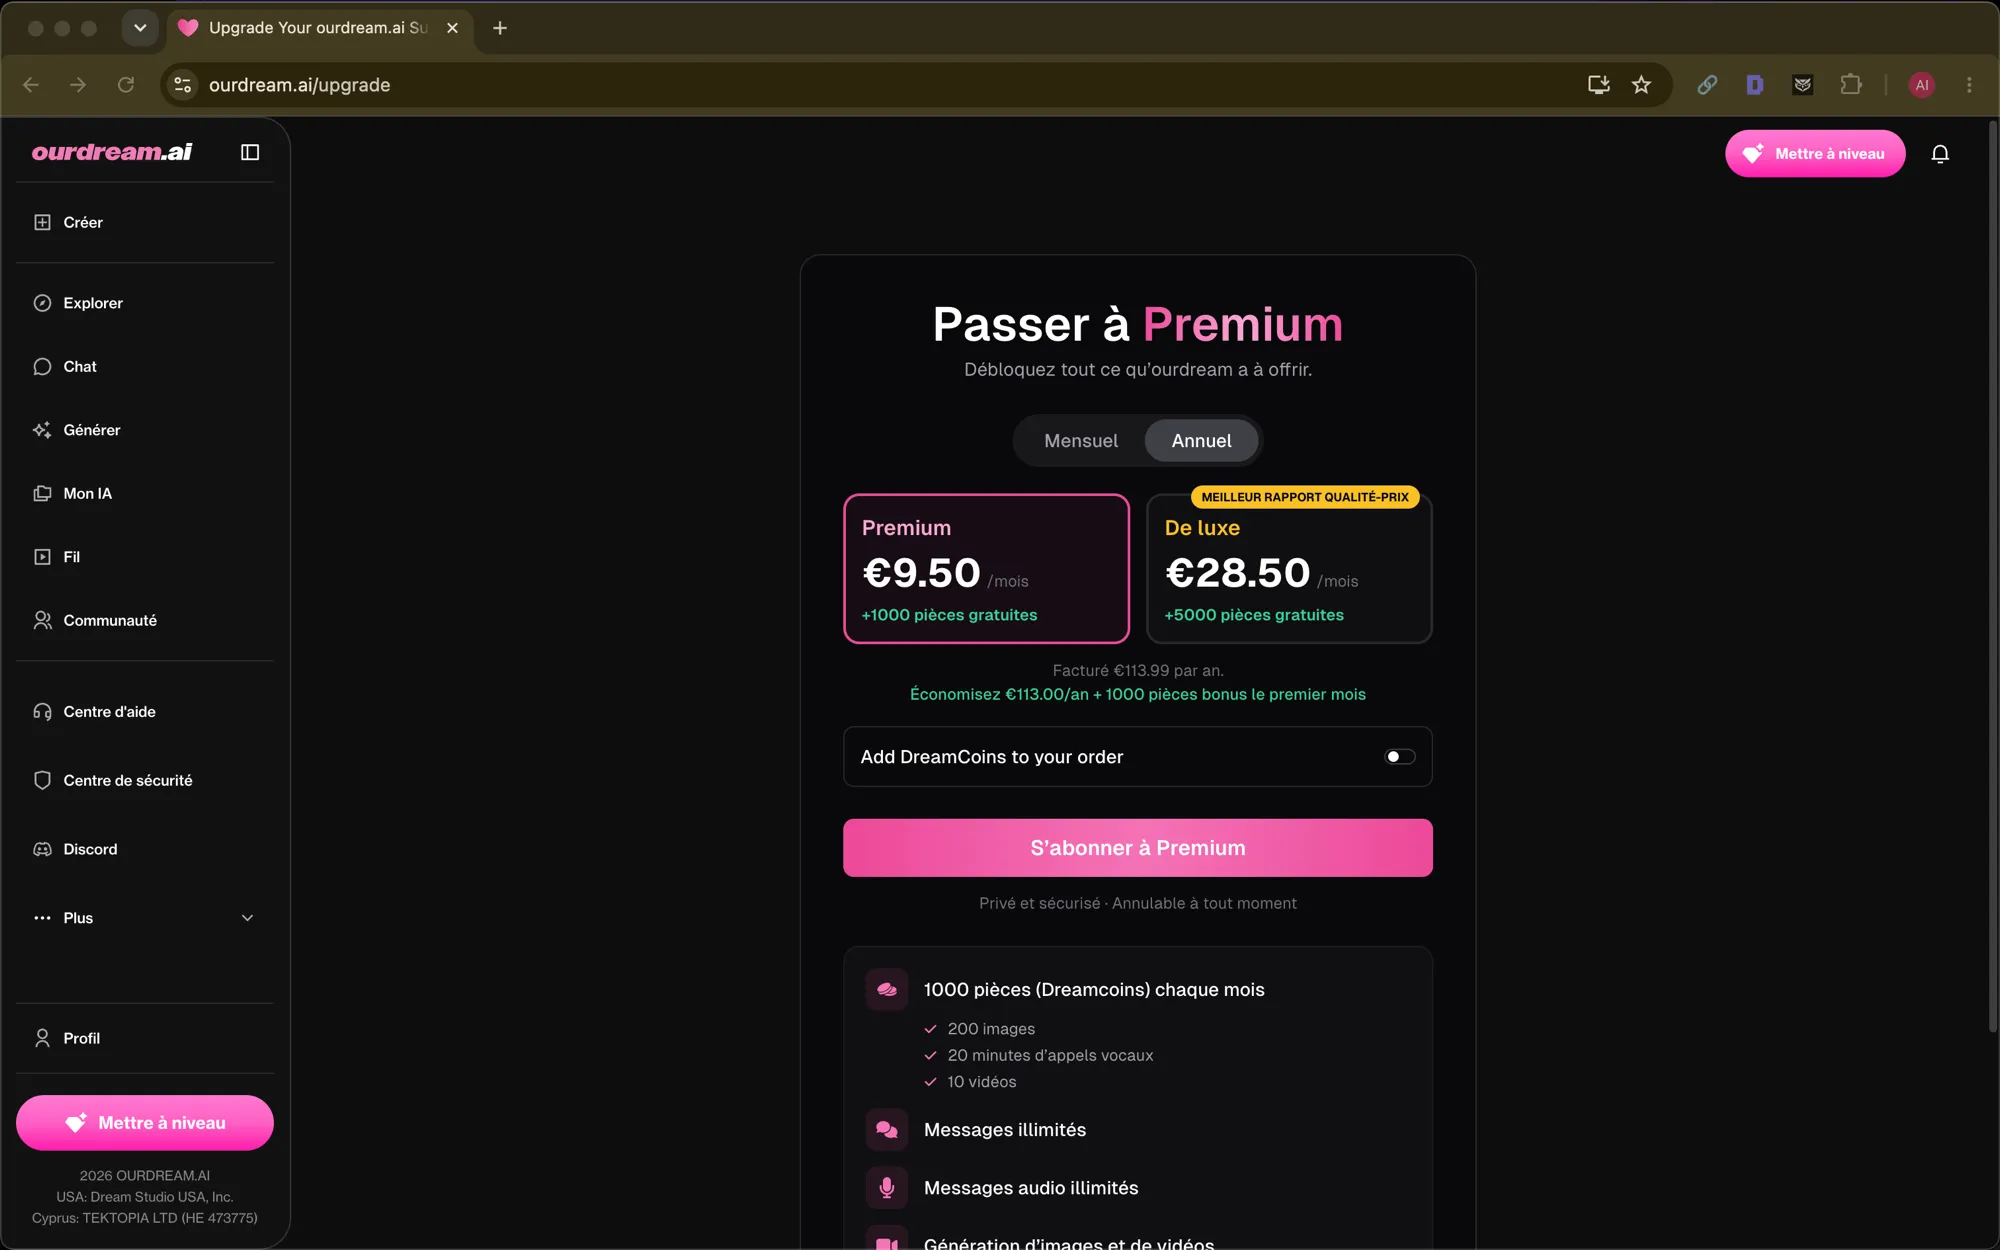Expand the Plus menu chevron
Viewport: 2000px width, 1250px height.
(x=247, y=918)
